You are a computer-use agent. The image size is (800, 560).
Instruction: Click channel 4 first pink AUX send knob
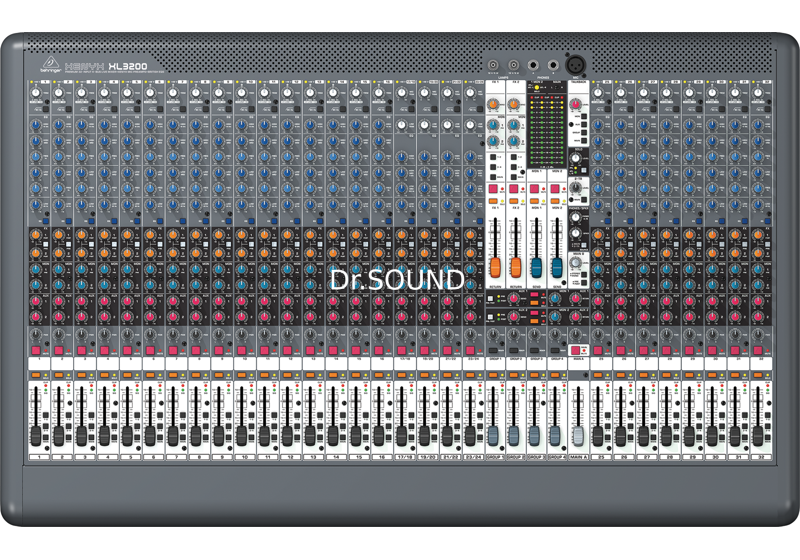(x=105, y=301)
